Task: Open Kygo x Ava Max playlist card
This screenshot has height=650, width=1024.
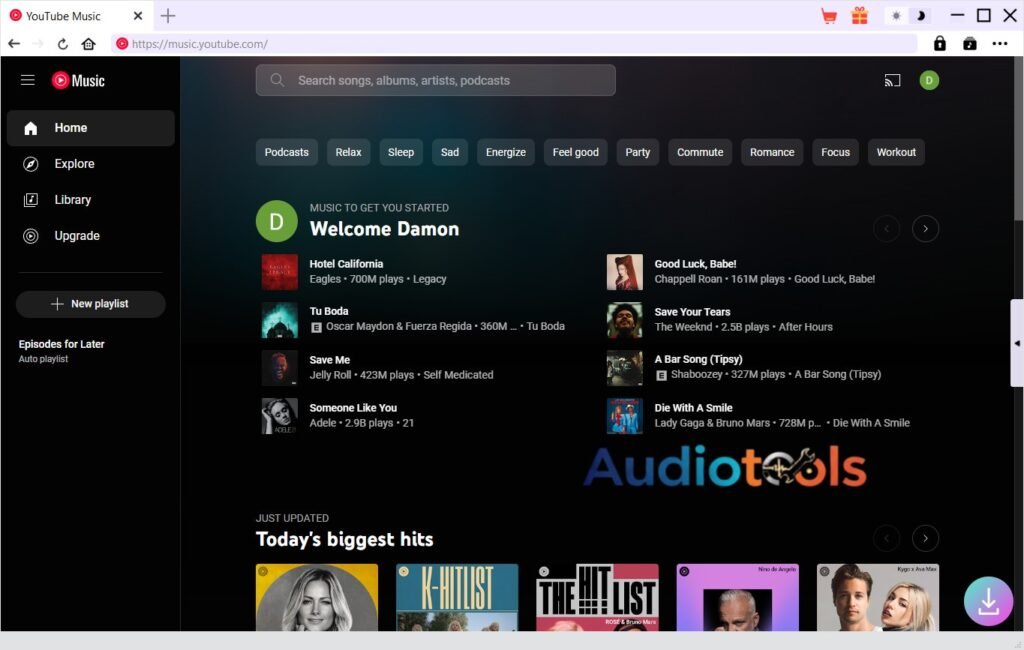Action: (878, 597)
